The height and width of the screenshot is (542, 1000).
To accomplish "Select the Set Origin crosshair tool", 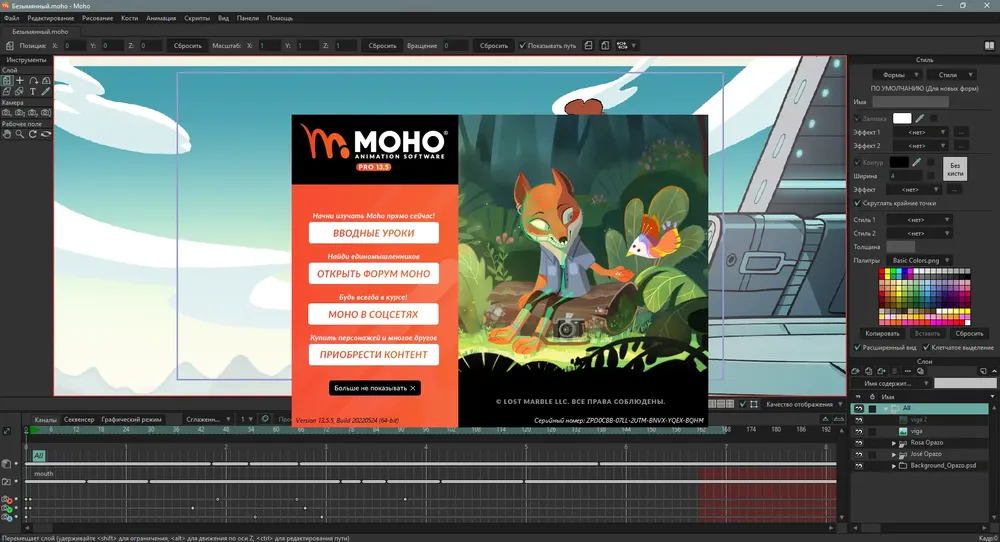I will [x=20, y=80].
